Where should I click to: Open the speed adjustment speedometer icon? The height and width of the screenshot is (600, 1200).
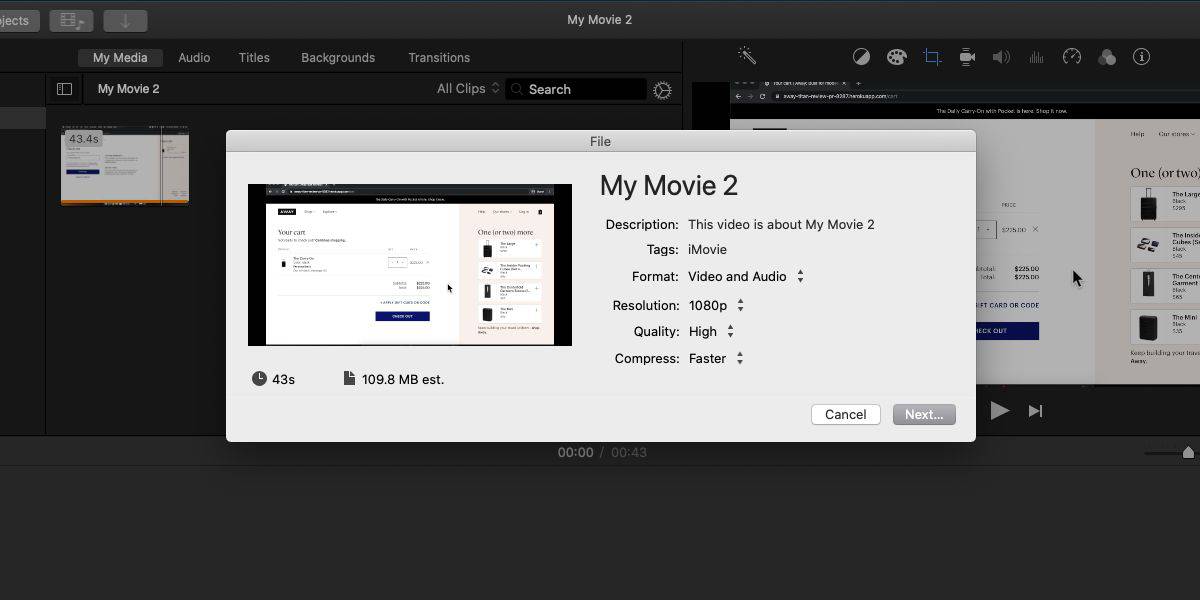pos(1072,57)
